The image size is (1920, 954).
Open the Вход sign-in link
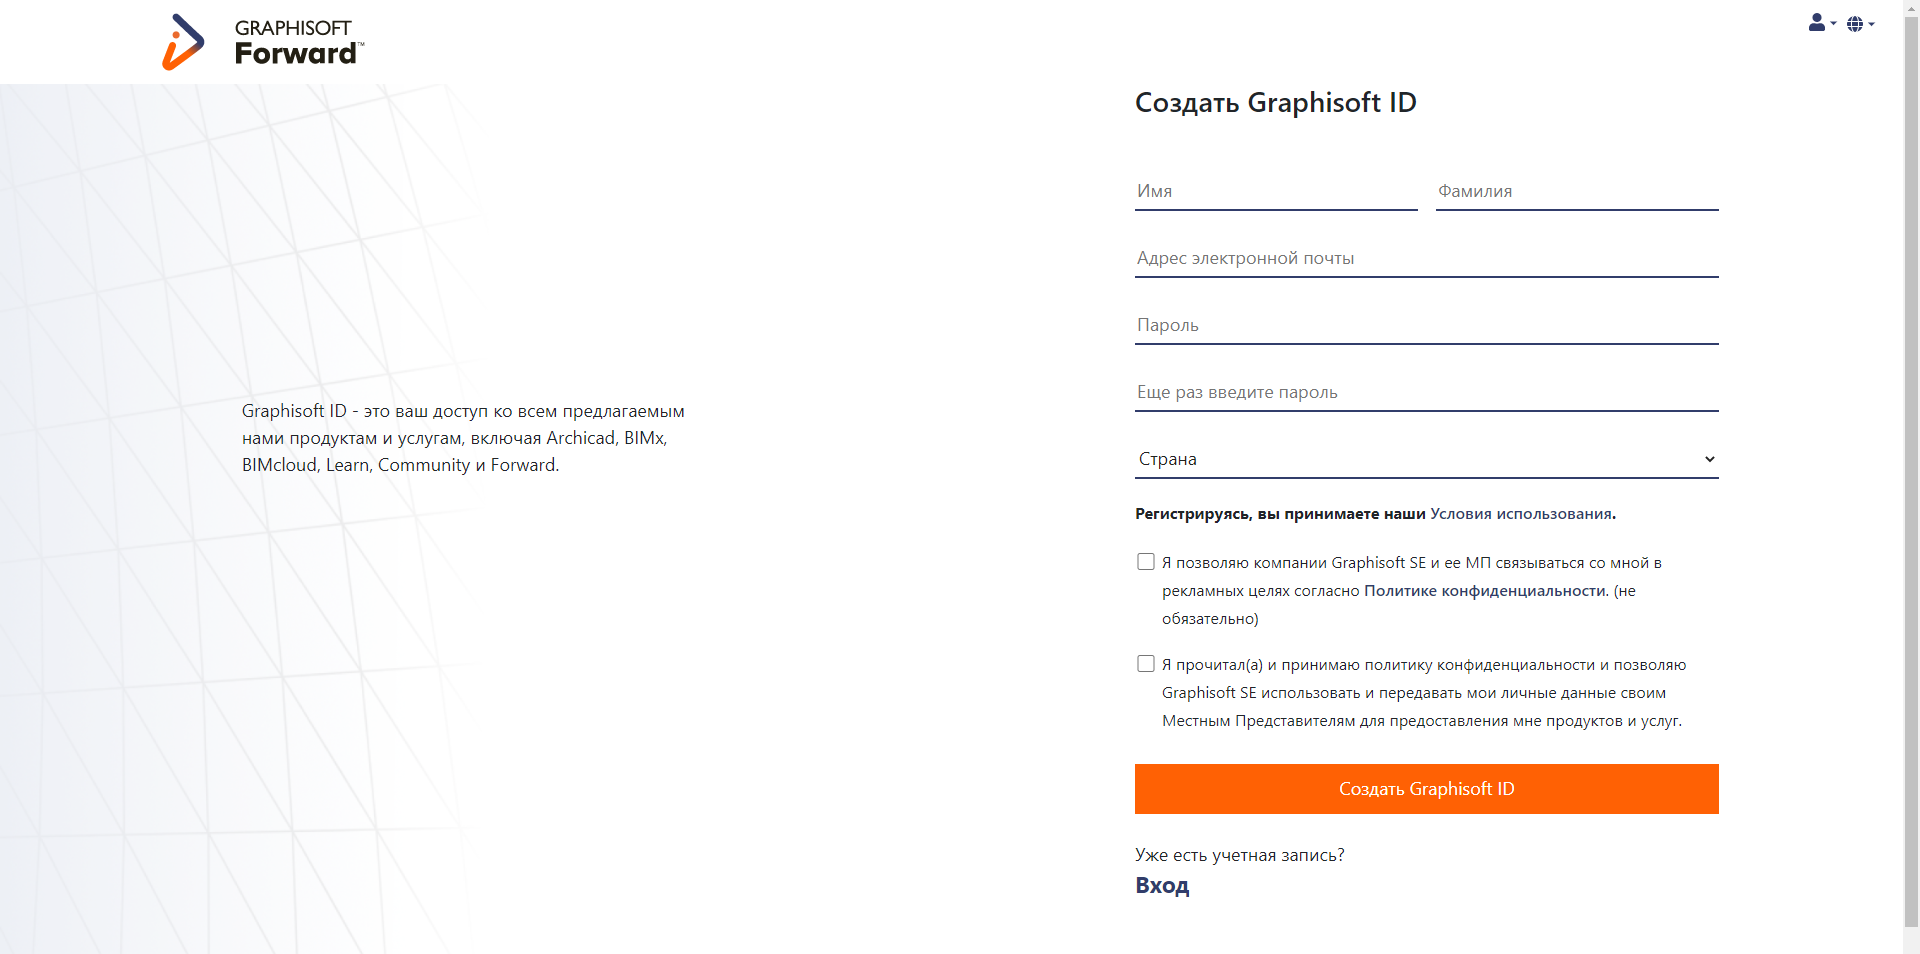(1161, 886)
